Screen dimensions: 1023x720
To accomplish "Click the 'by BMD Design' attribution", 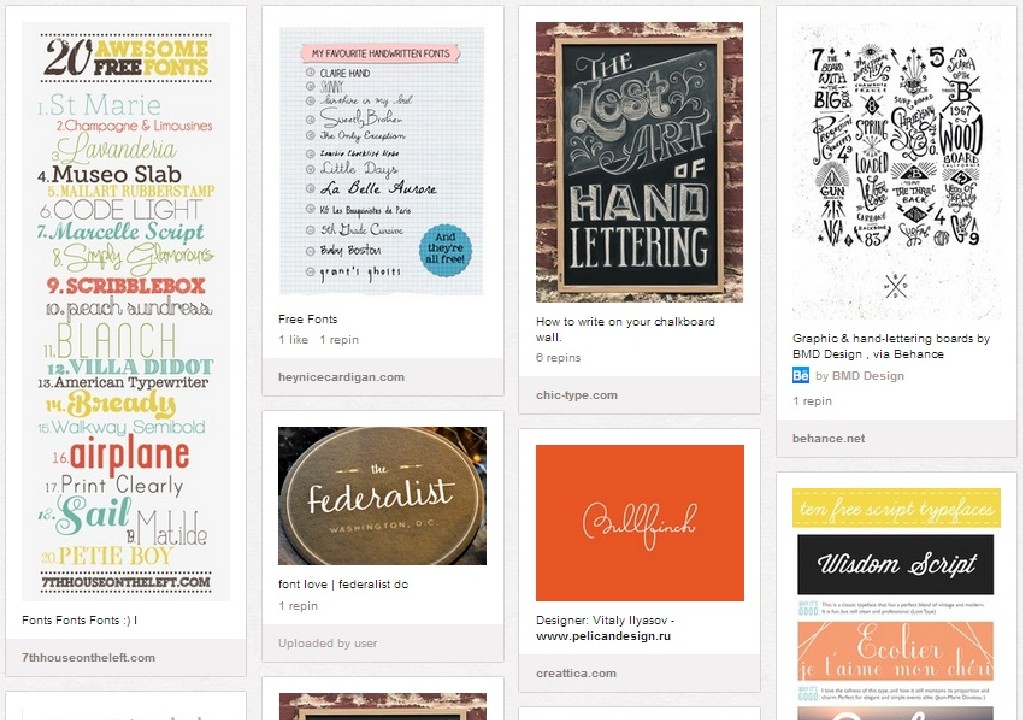I will 860,376.
